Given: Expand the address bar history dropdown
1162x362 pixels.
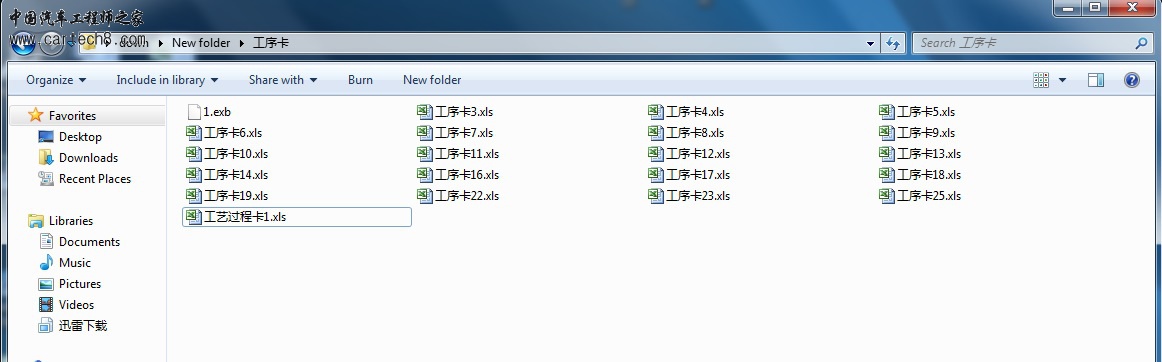Looking at the screenshot, I should click(871, 43).
